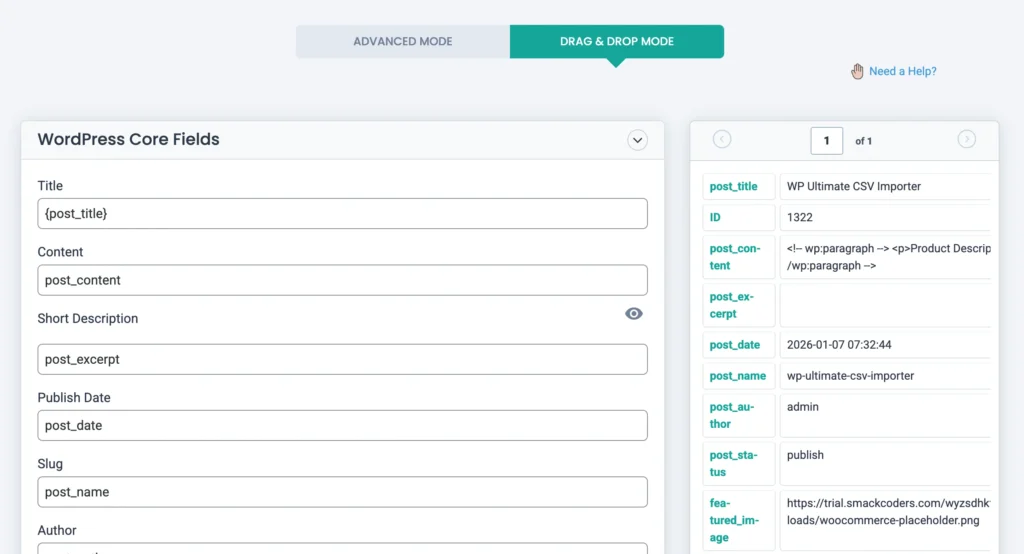Click the record page number box

tap(826, 141)
